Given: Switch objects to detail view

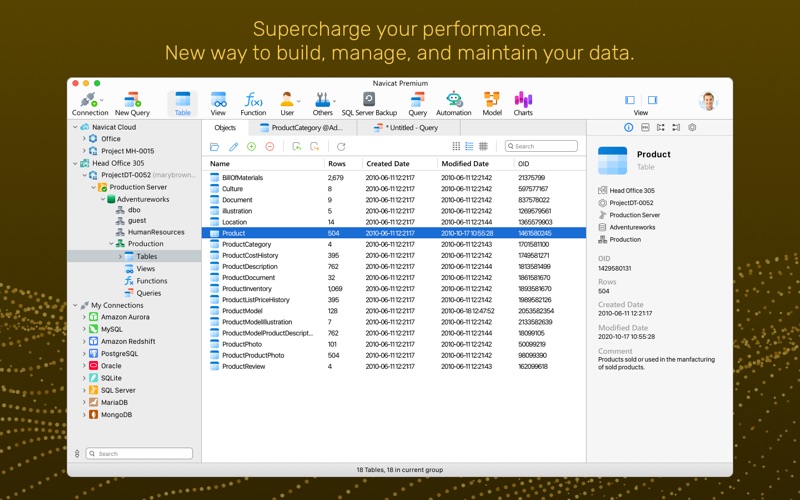Looking at the screenshot, I should click(483, 146).
